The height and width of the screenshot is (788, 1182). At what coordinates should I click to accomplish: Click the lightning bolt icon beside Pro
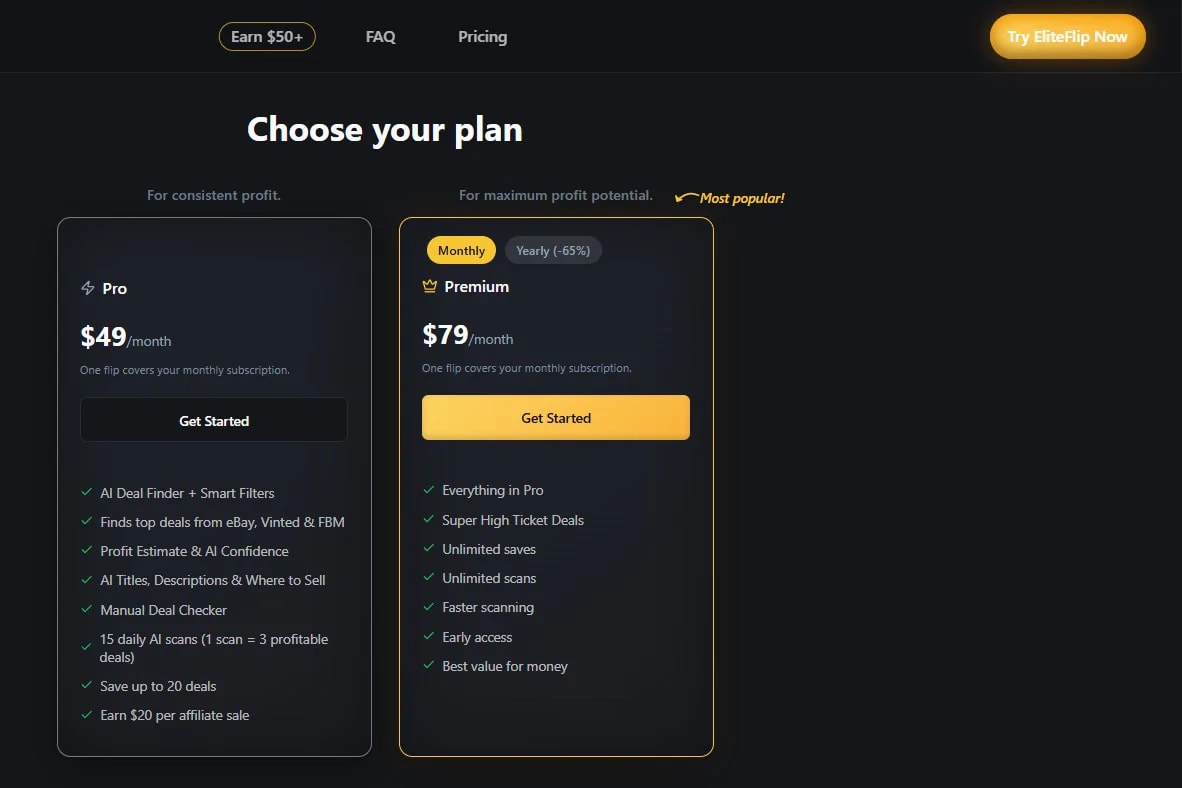87,288
